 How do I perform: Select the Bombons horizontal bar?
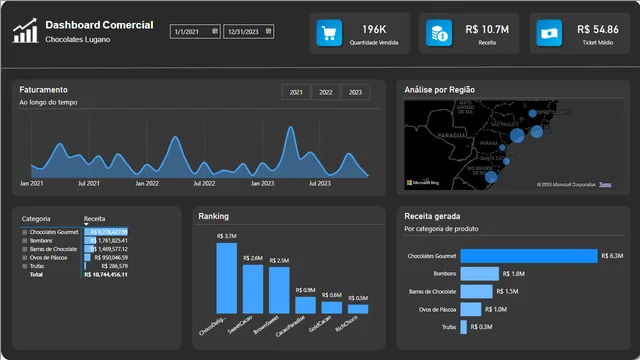pos(480,273)
